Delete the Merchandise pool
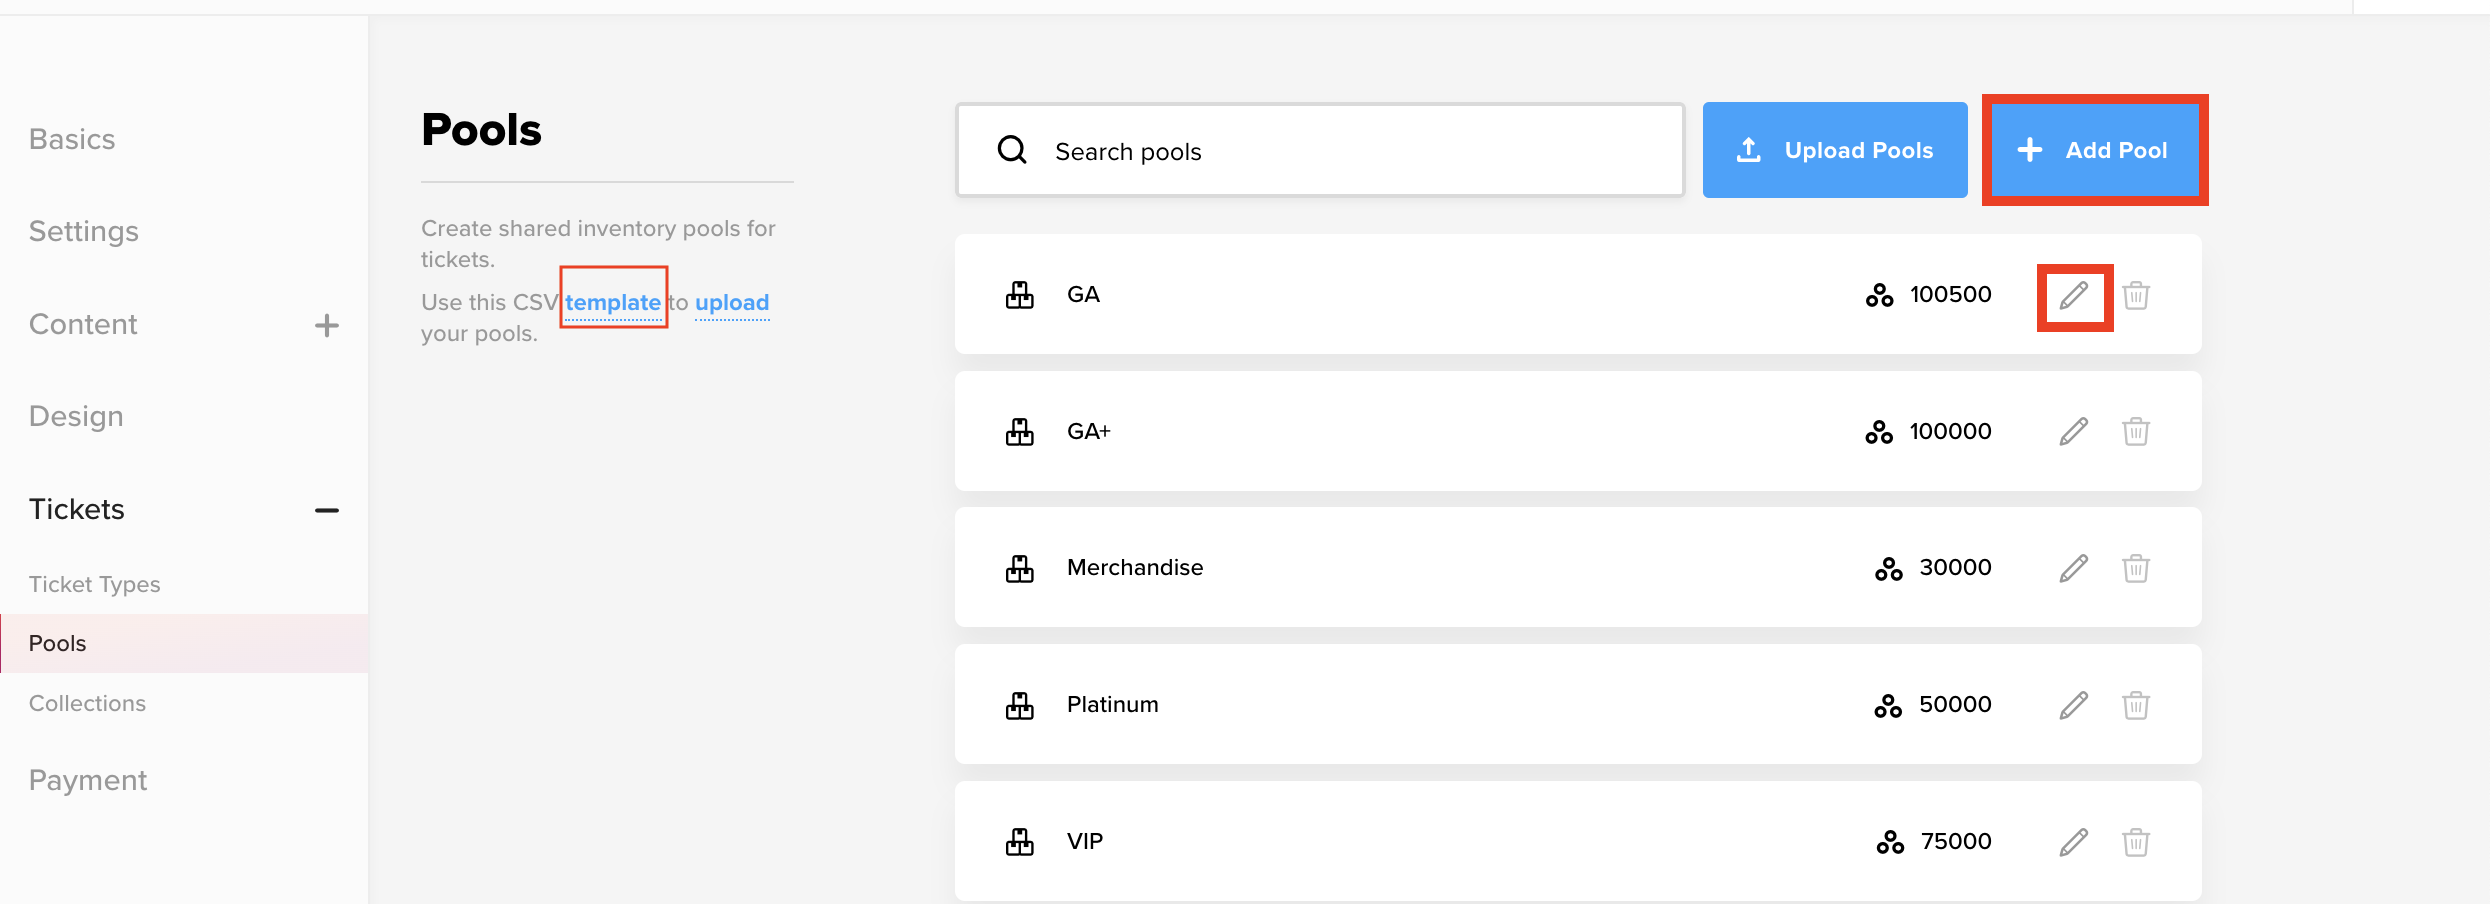 point(2136,568)
